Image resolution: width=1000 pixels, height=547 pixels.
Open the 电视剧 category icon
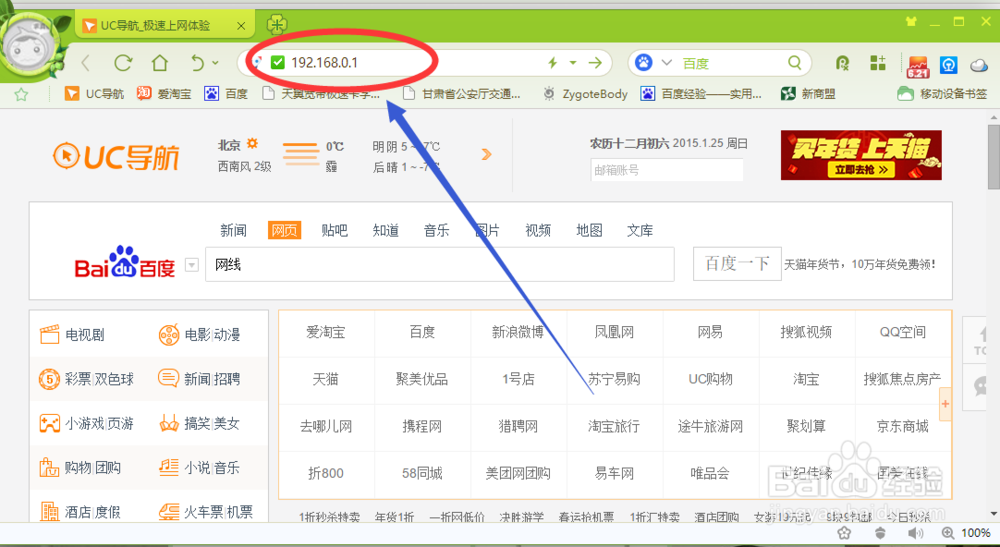coord(50,334)
